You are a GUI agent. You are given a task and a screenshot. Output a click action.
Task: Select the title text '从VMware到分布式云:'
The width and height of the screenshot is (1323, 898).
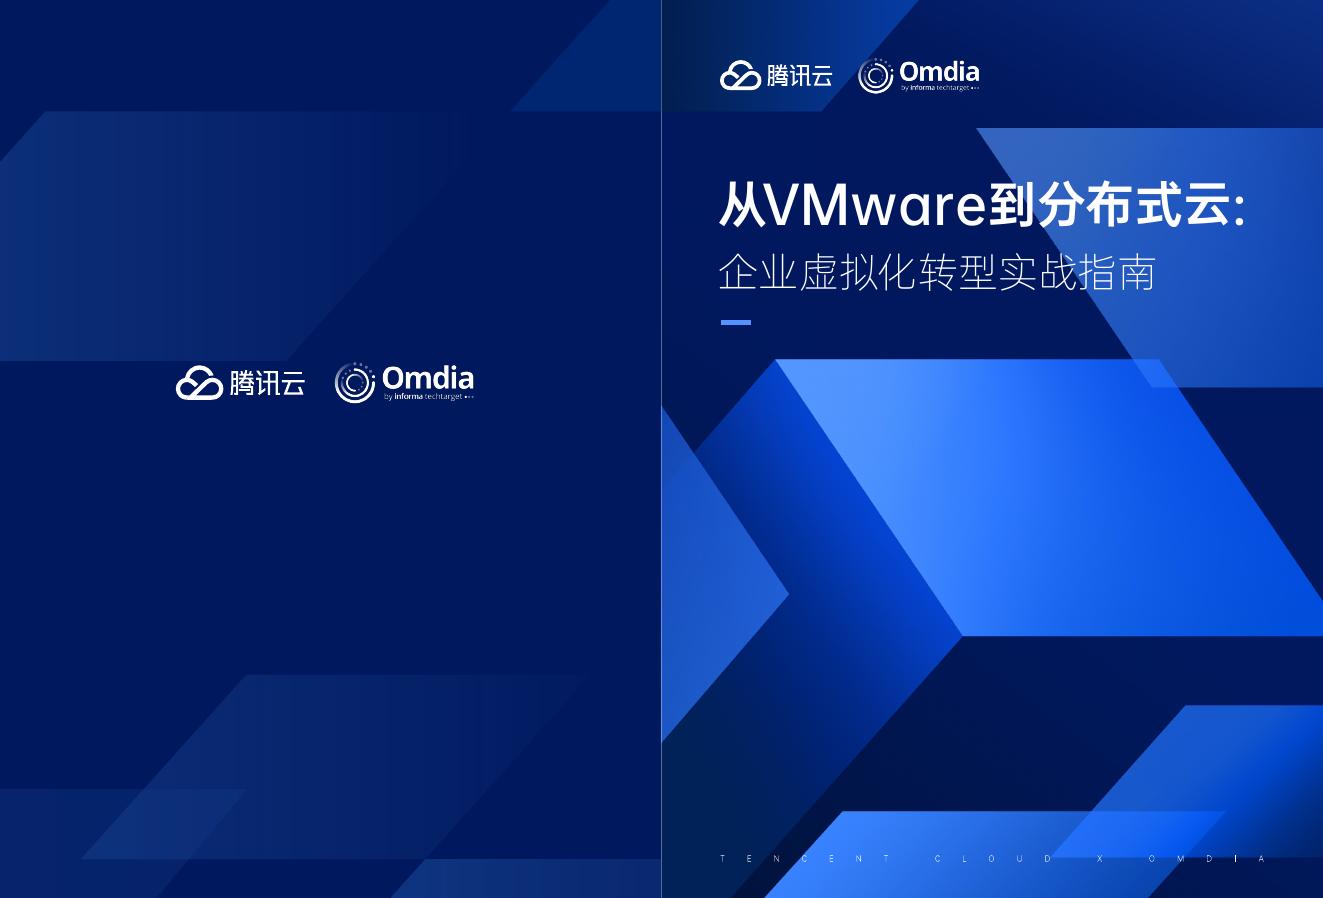point(982,205)
